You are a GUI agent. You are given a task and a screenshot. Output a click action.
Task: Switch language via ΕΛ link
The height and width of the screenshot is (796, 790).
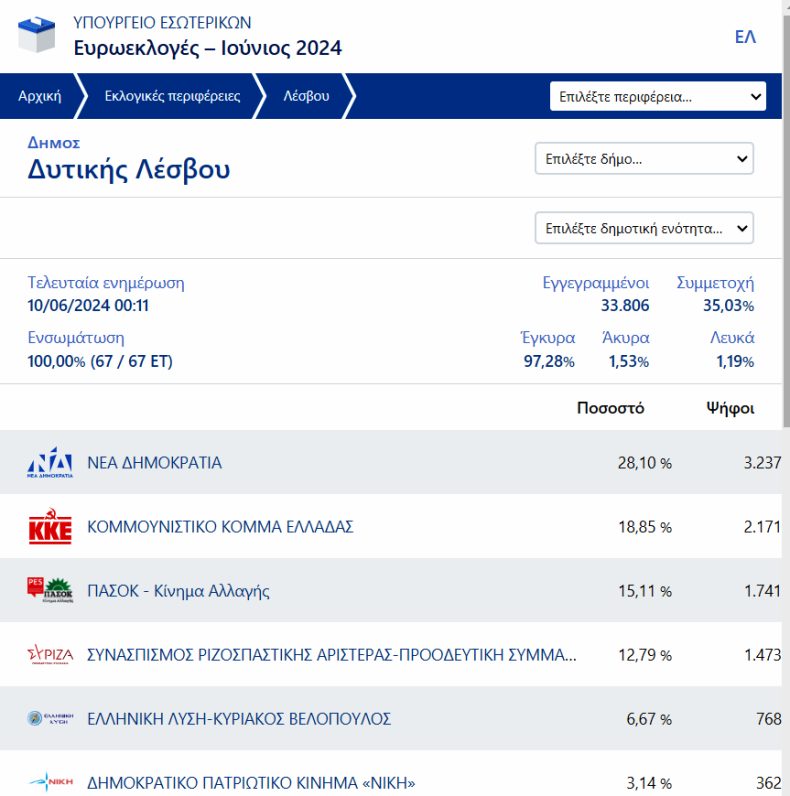pos(745,37)
